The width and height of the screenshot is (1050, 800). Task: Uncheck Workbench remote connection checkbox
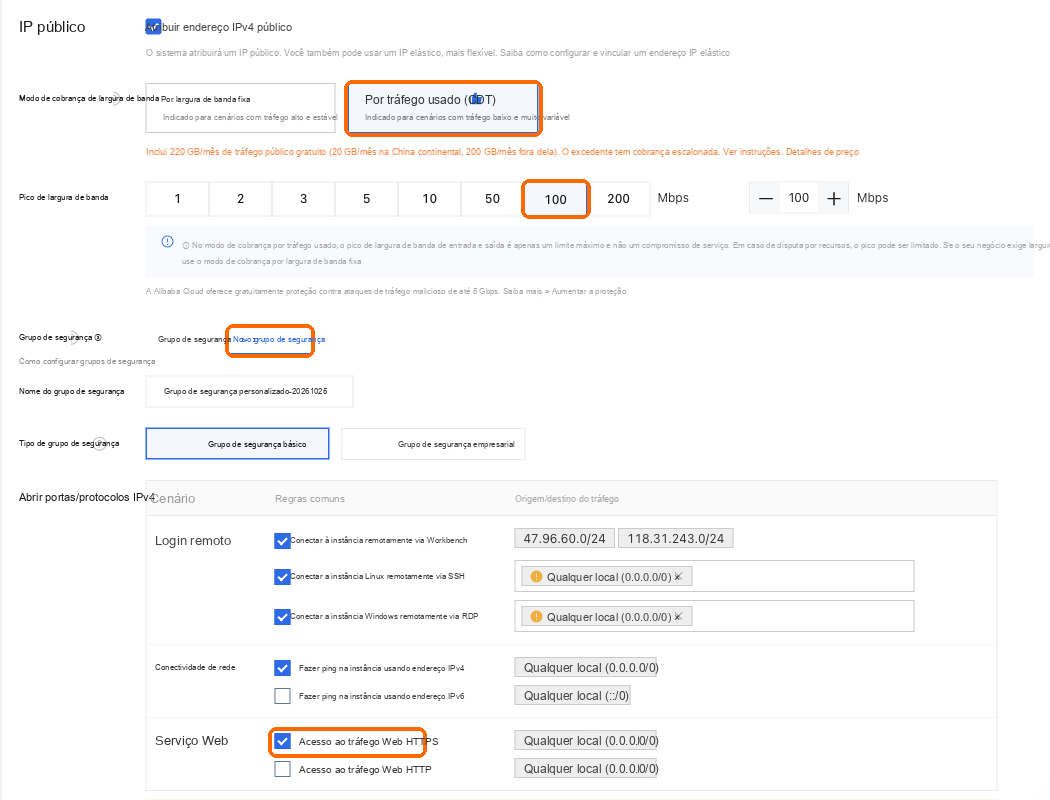[282, 540]
